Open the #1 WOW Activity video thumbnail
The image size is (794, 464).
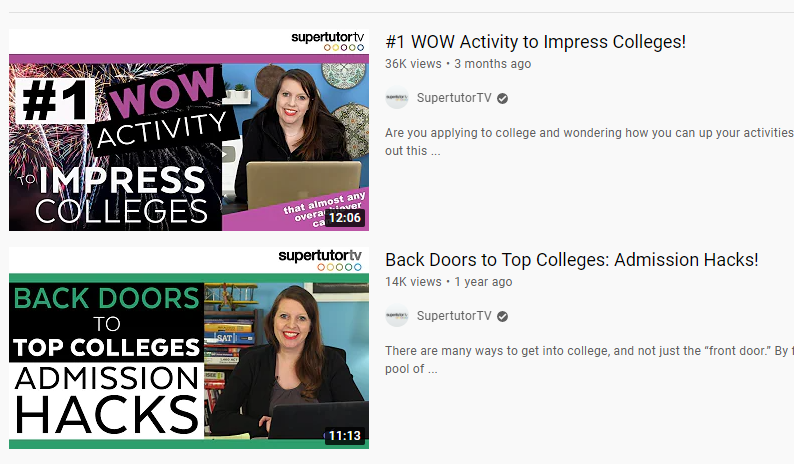pos(189,130)
